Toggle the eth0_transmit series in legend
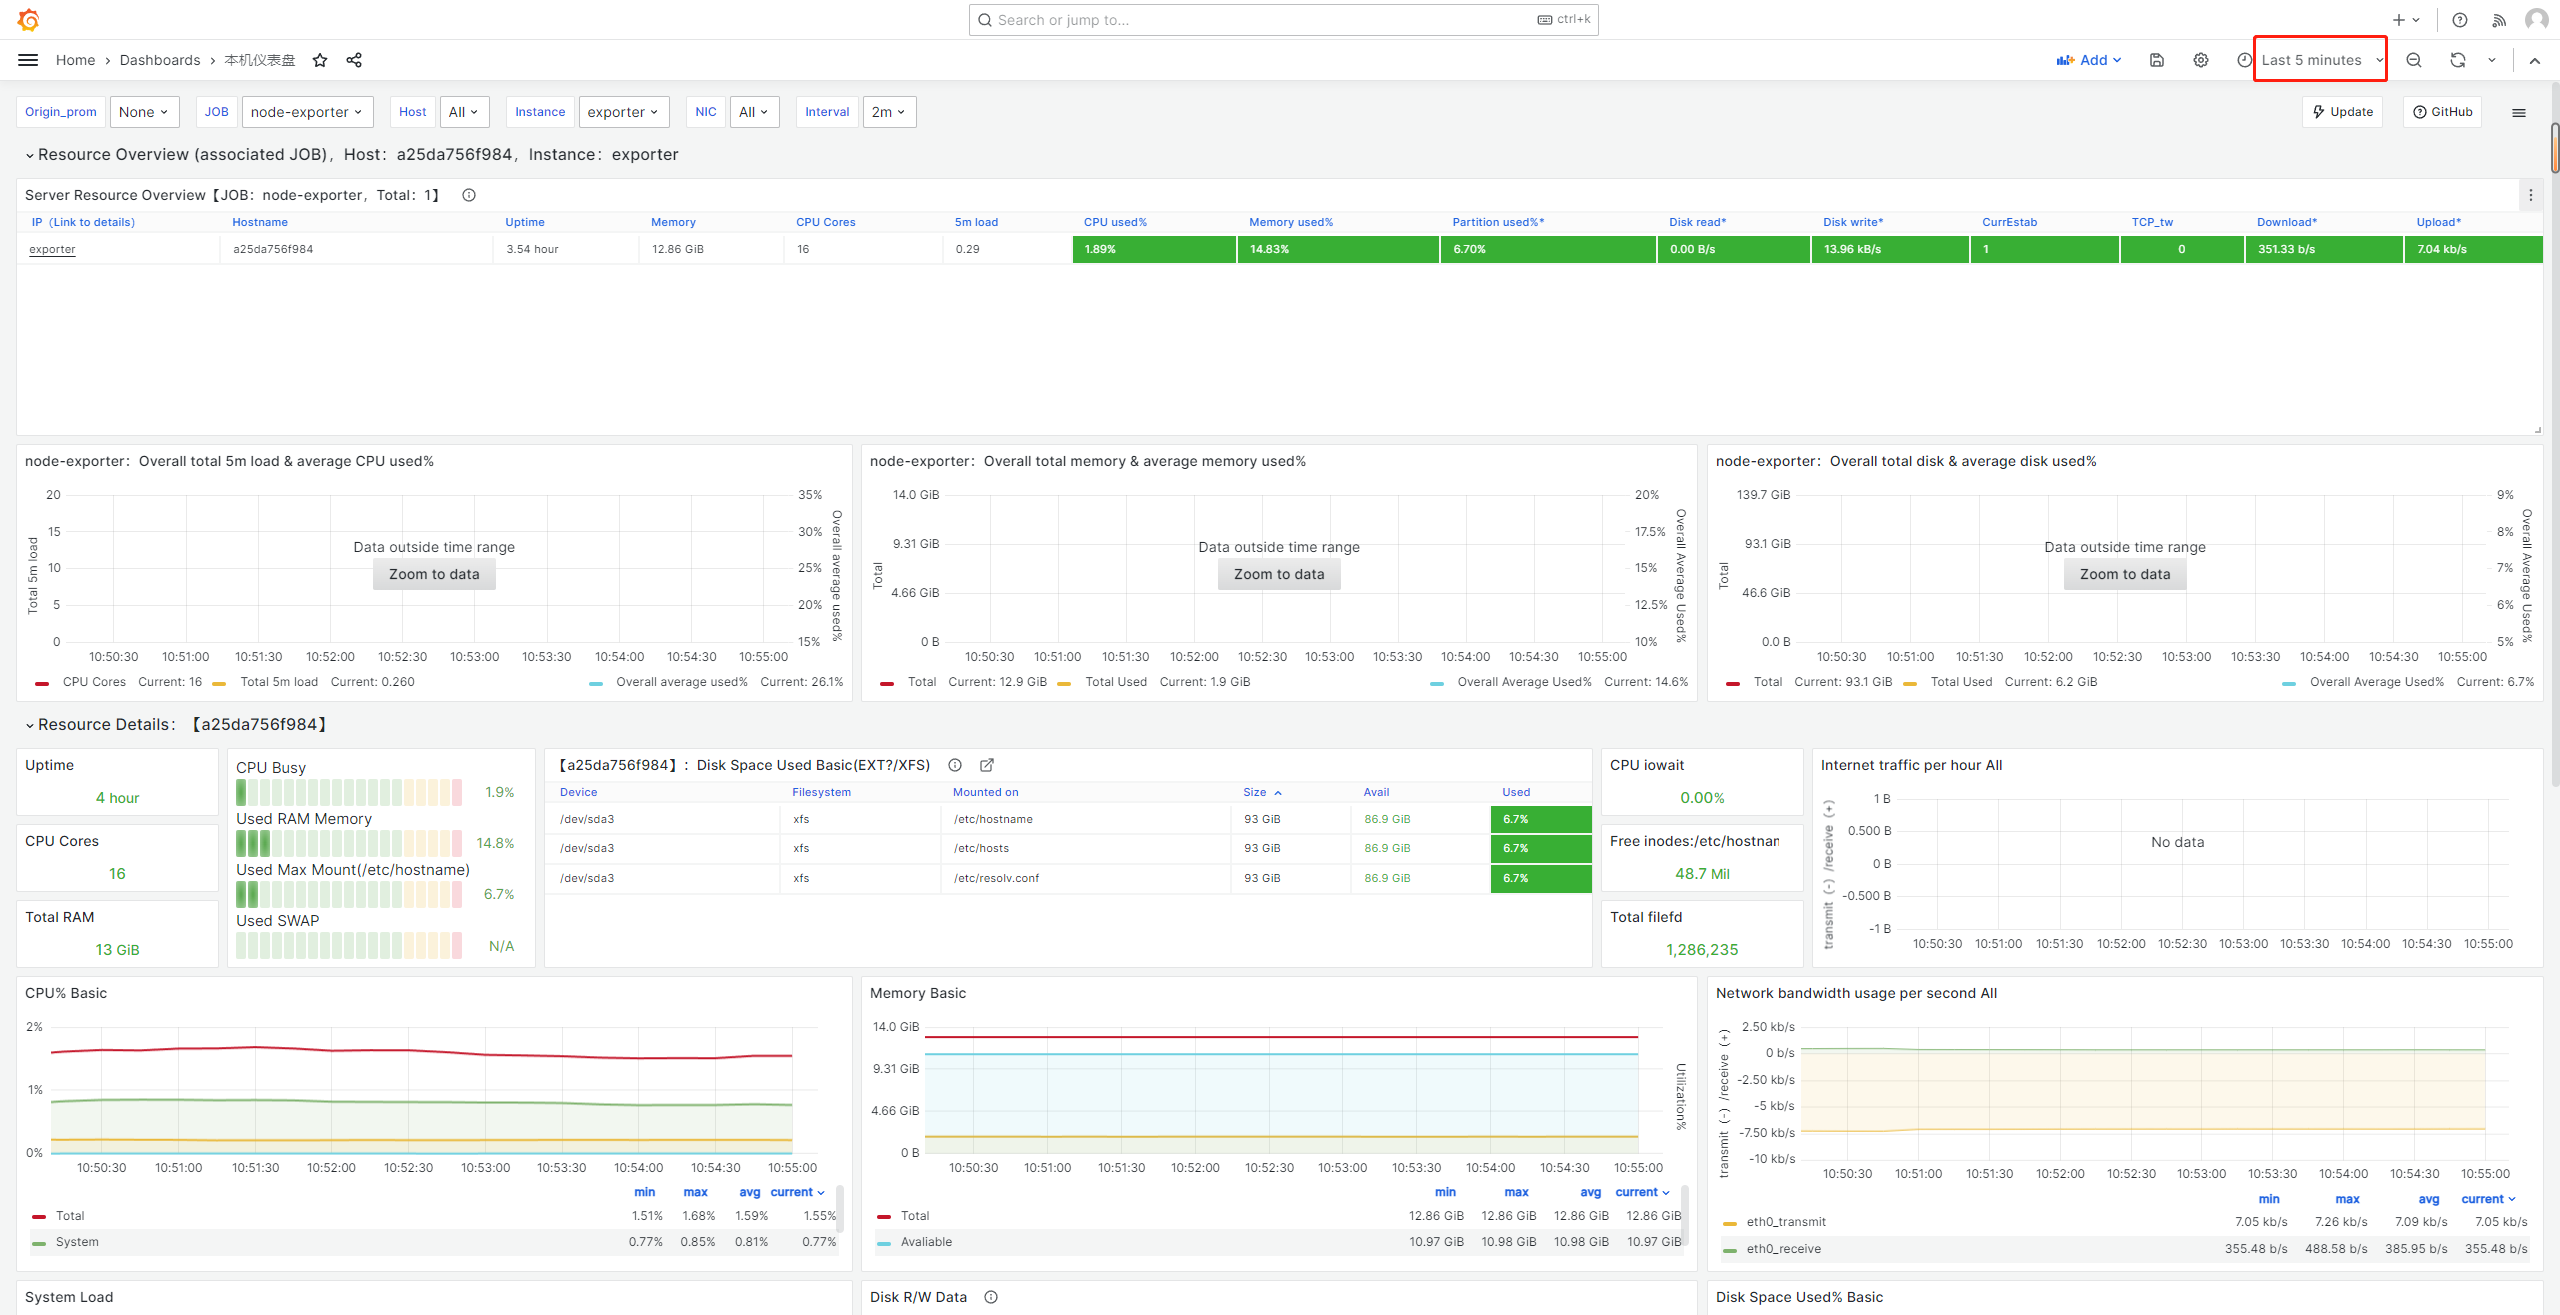This screenshot has height=1315, width=2560. click(1785, 1222)
